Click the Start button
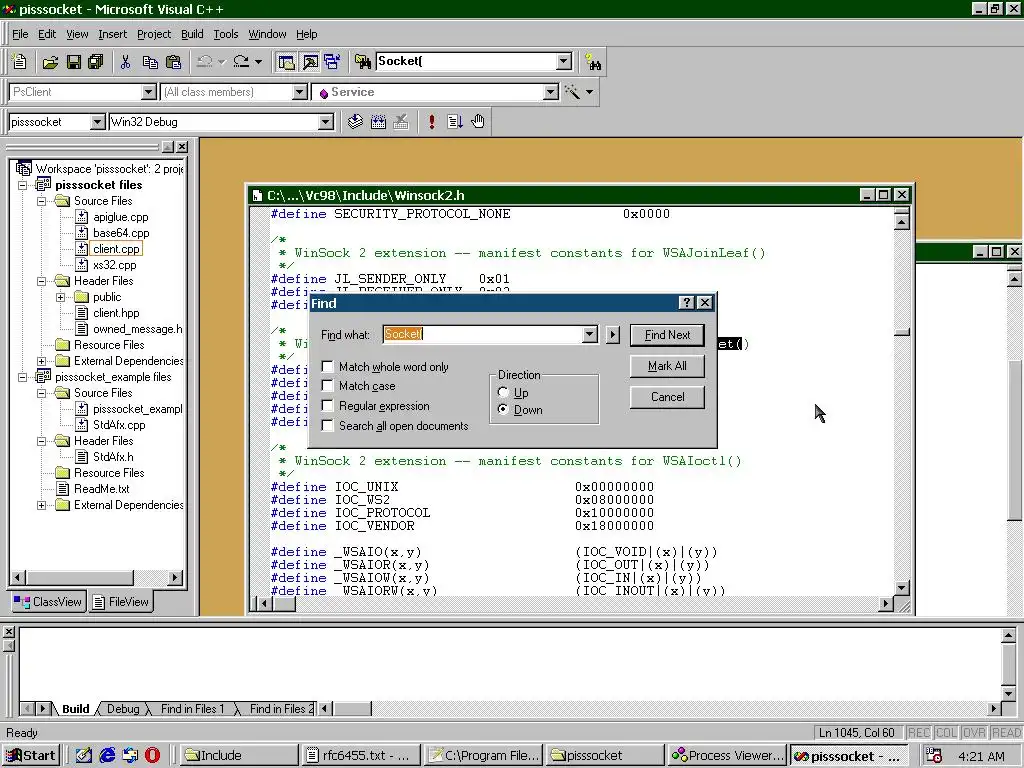Screen dimensions: 1024x768 (x=31, y=756)
